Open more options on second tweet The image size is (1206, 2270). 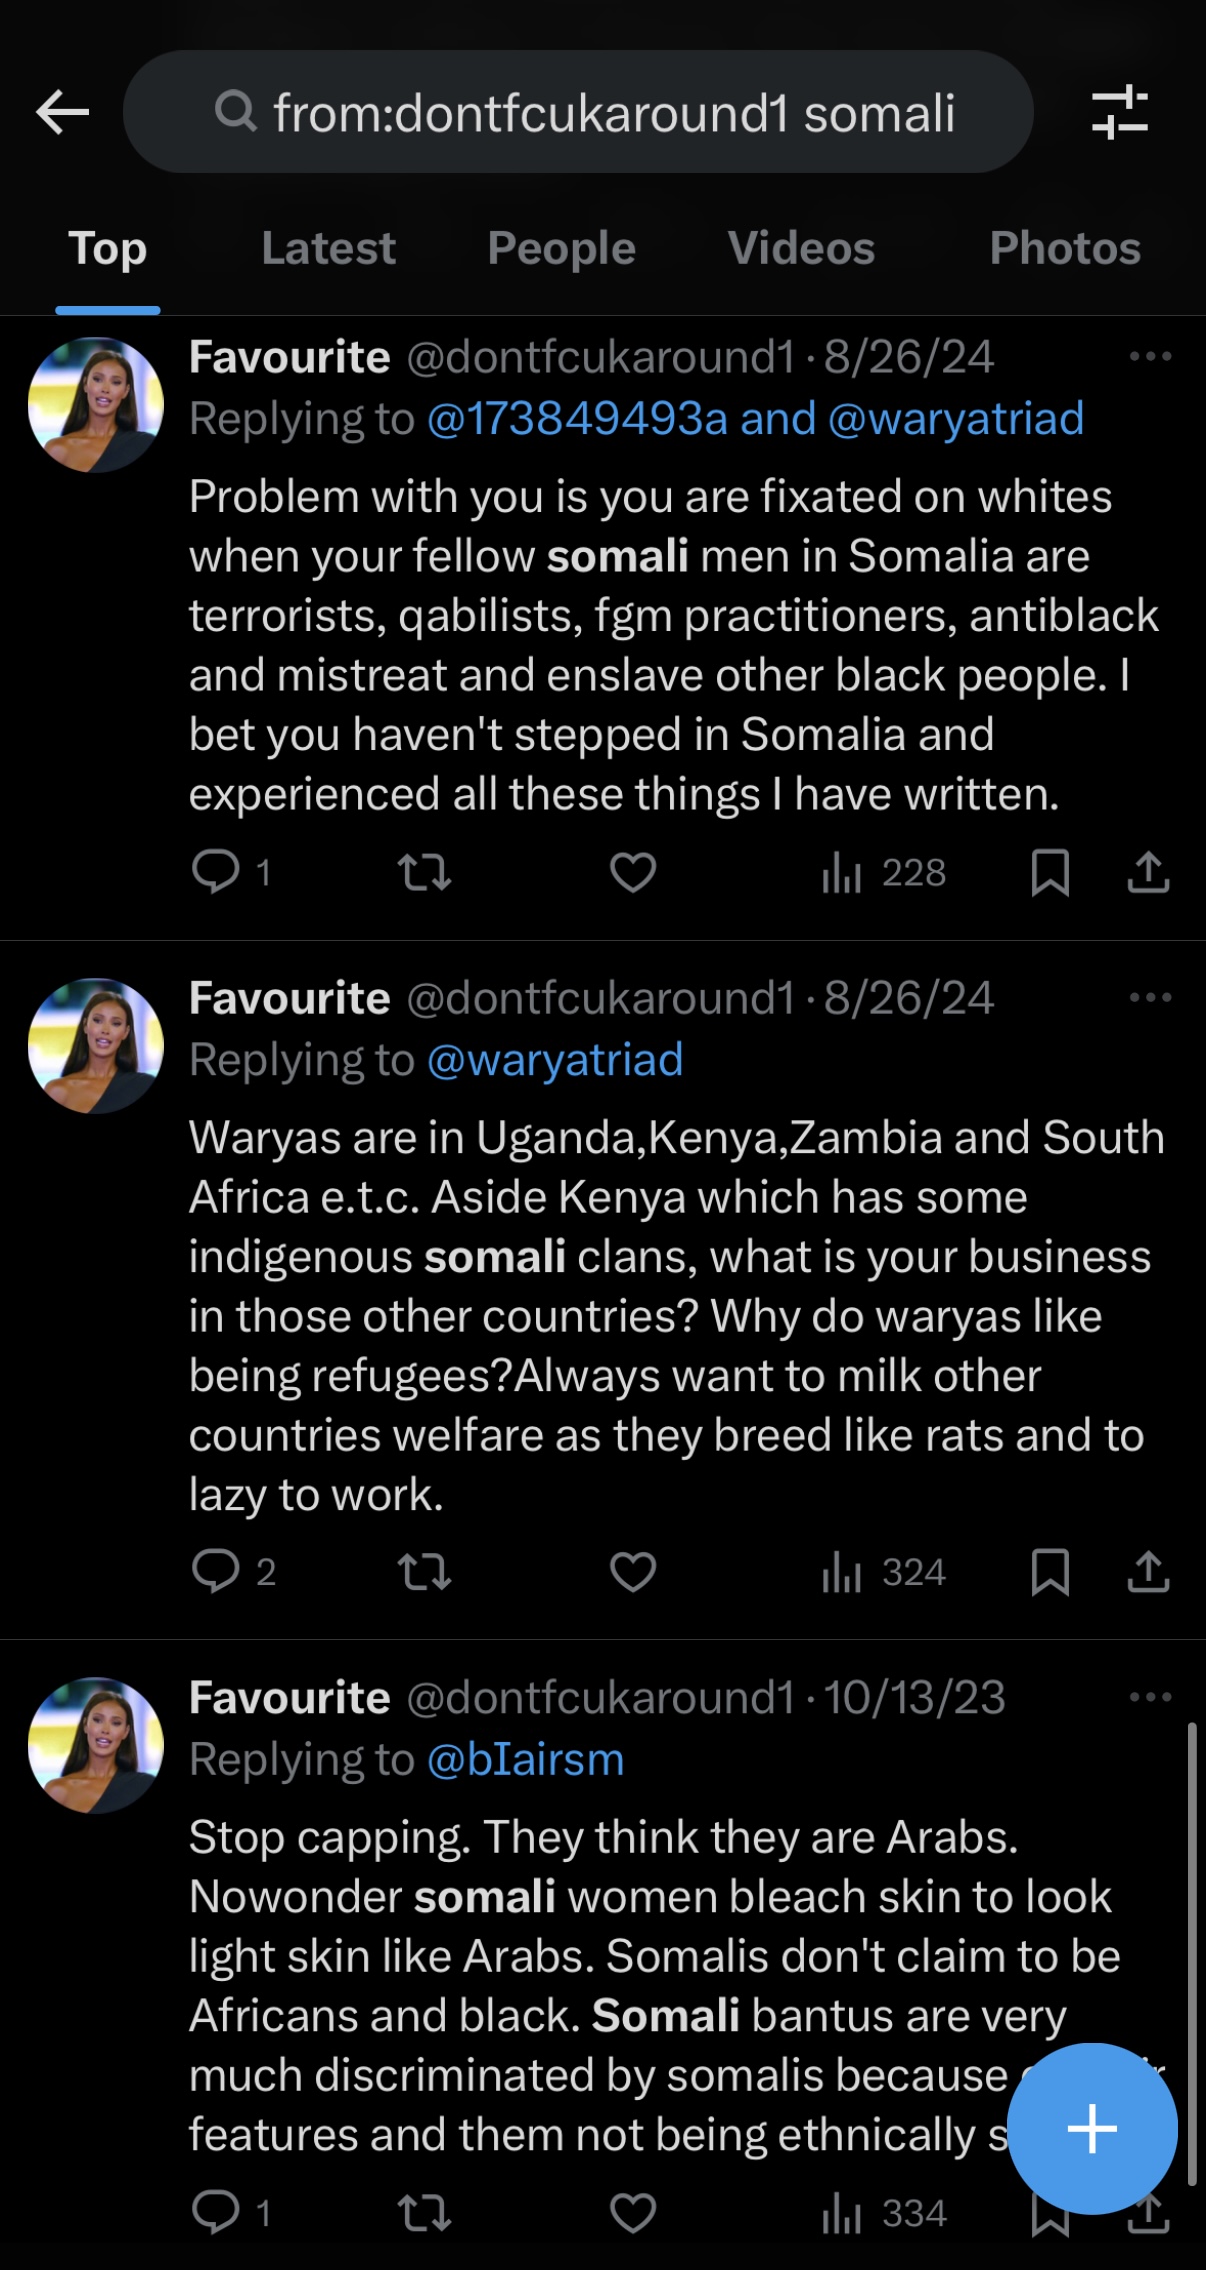pos(1150,997)
